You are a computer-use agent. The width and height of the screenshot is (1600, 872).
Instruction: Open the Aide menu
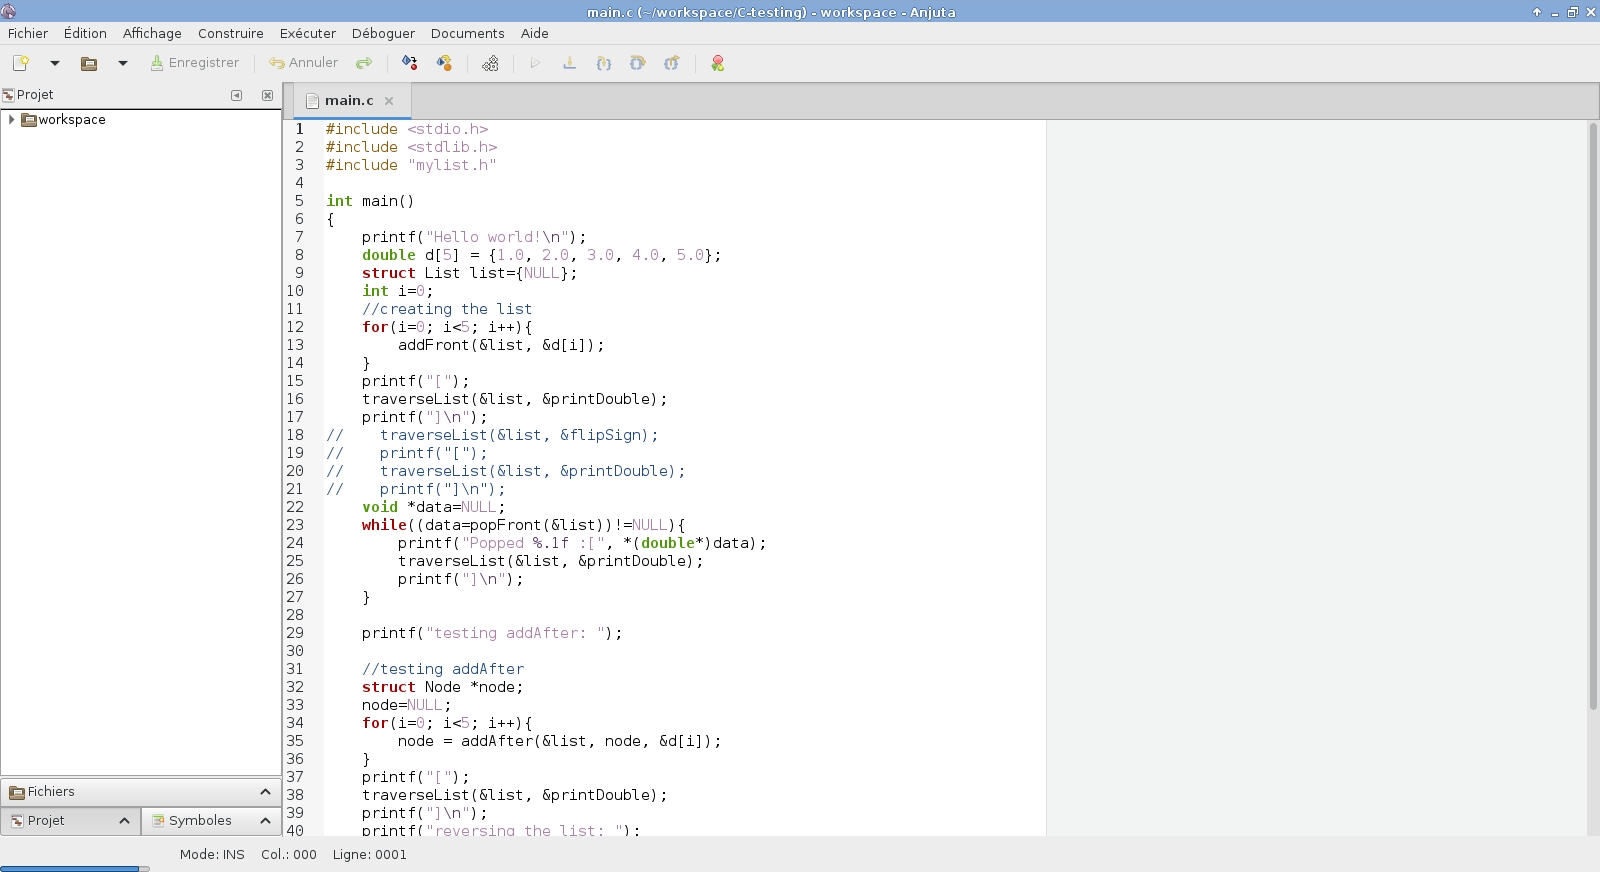click(x=534, y=33)
